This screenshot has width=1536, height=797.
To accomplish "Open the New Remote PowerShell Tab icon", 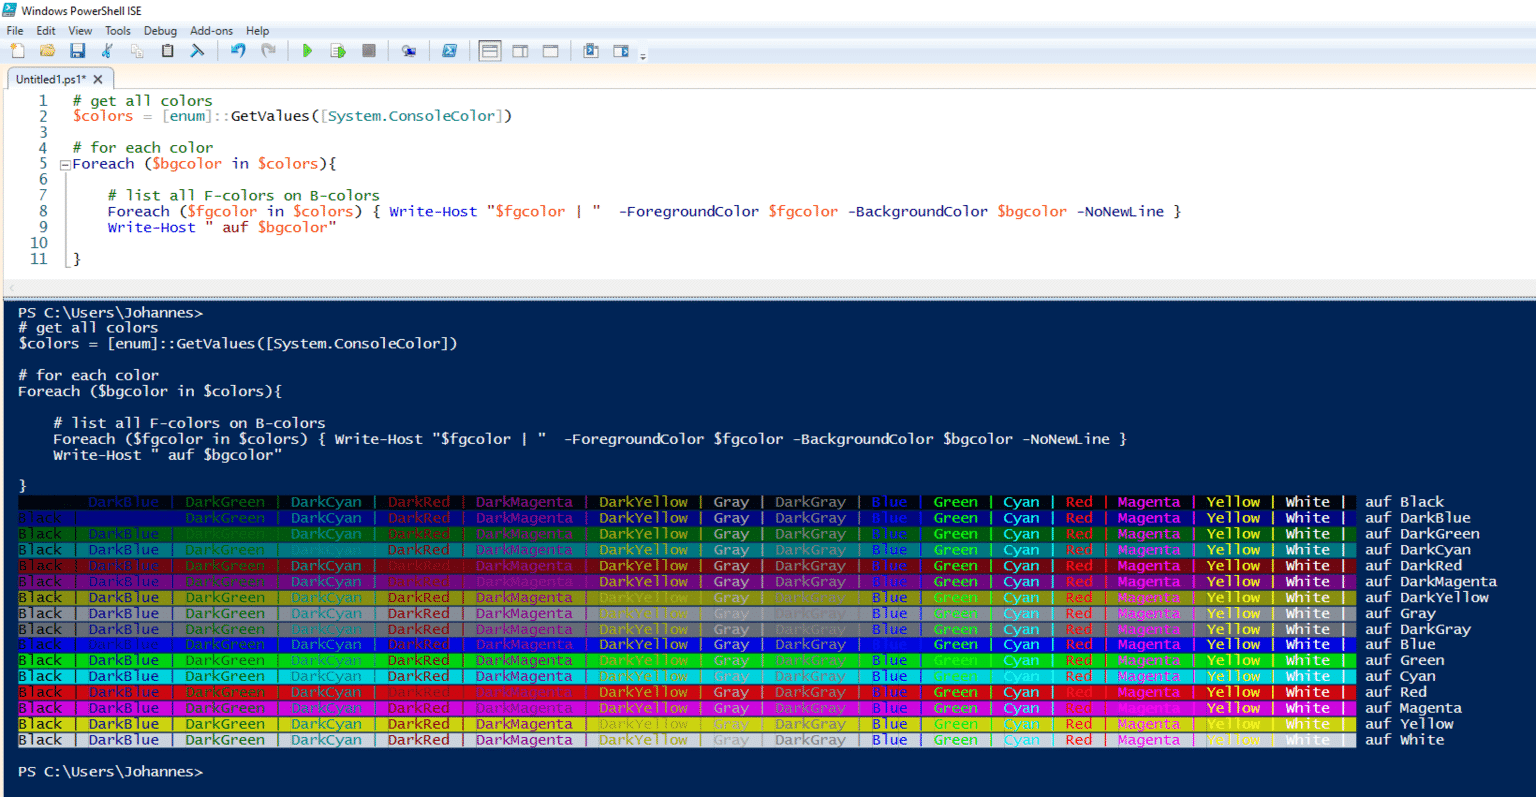I will tap(408, 51).
